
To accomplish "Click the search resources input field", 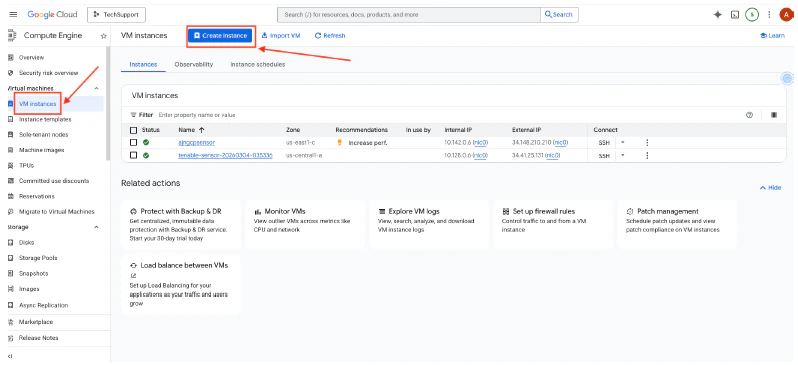I will click(409, 15).
